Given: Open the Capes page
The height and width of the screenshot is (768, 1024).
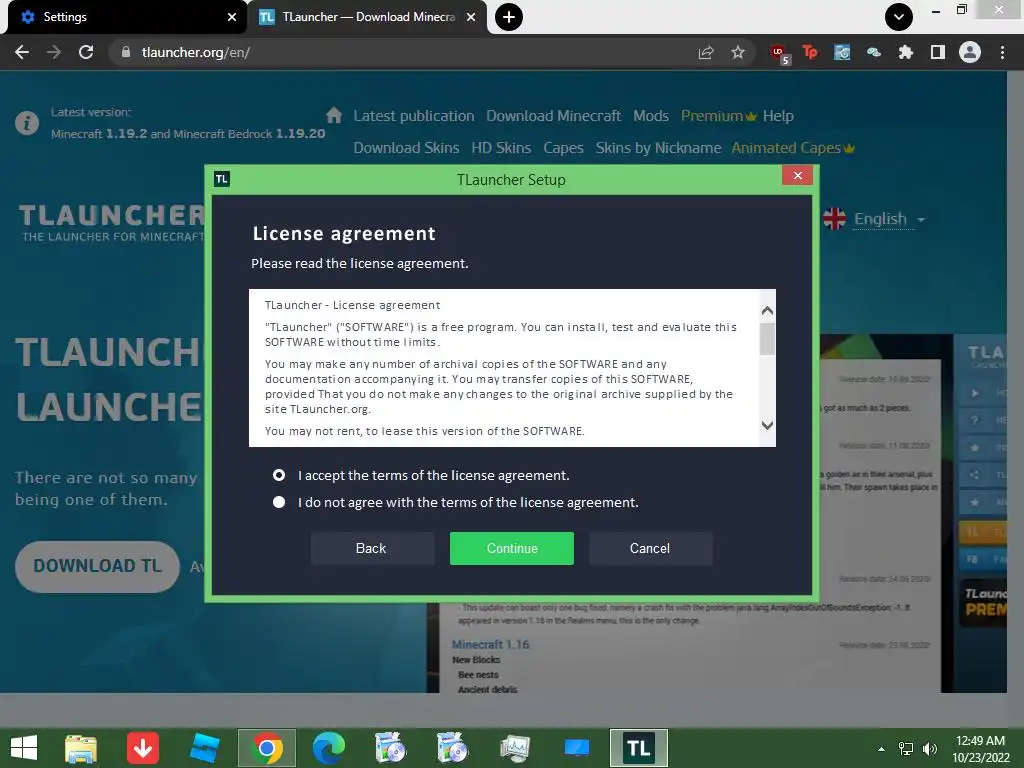Looking at the screenshot, I should tap(563, 148).
